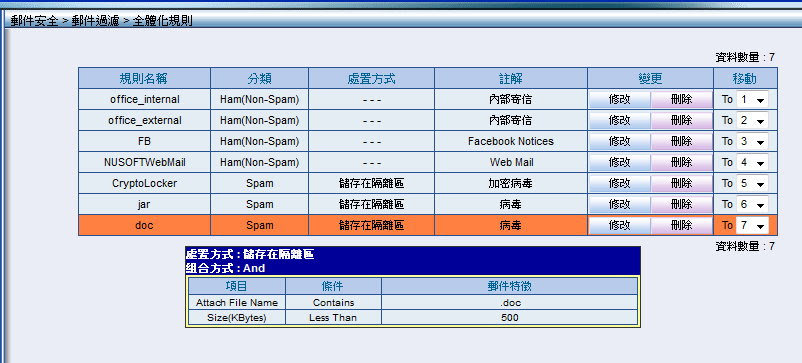
Task: Modify the doc rule
Action: tap(619, 225)
